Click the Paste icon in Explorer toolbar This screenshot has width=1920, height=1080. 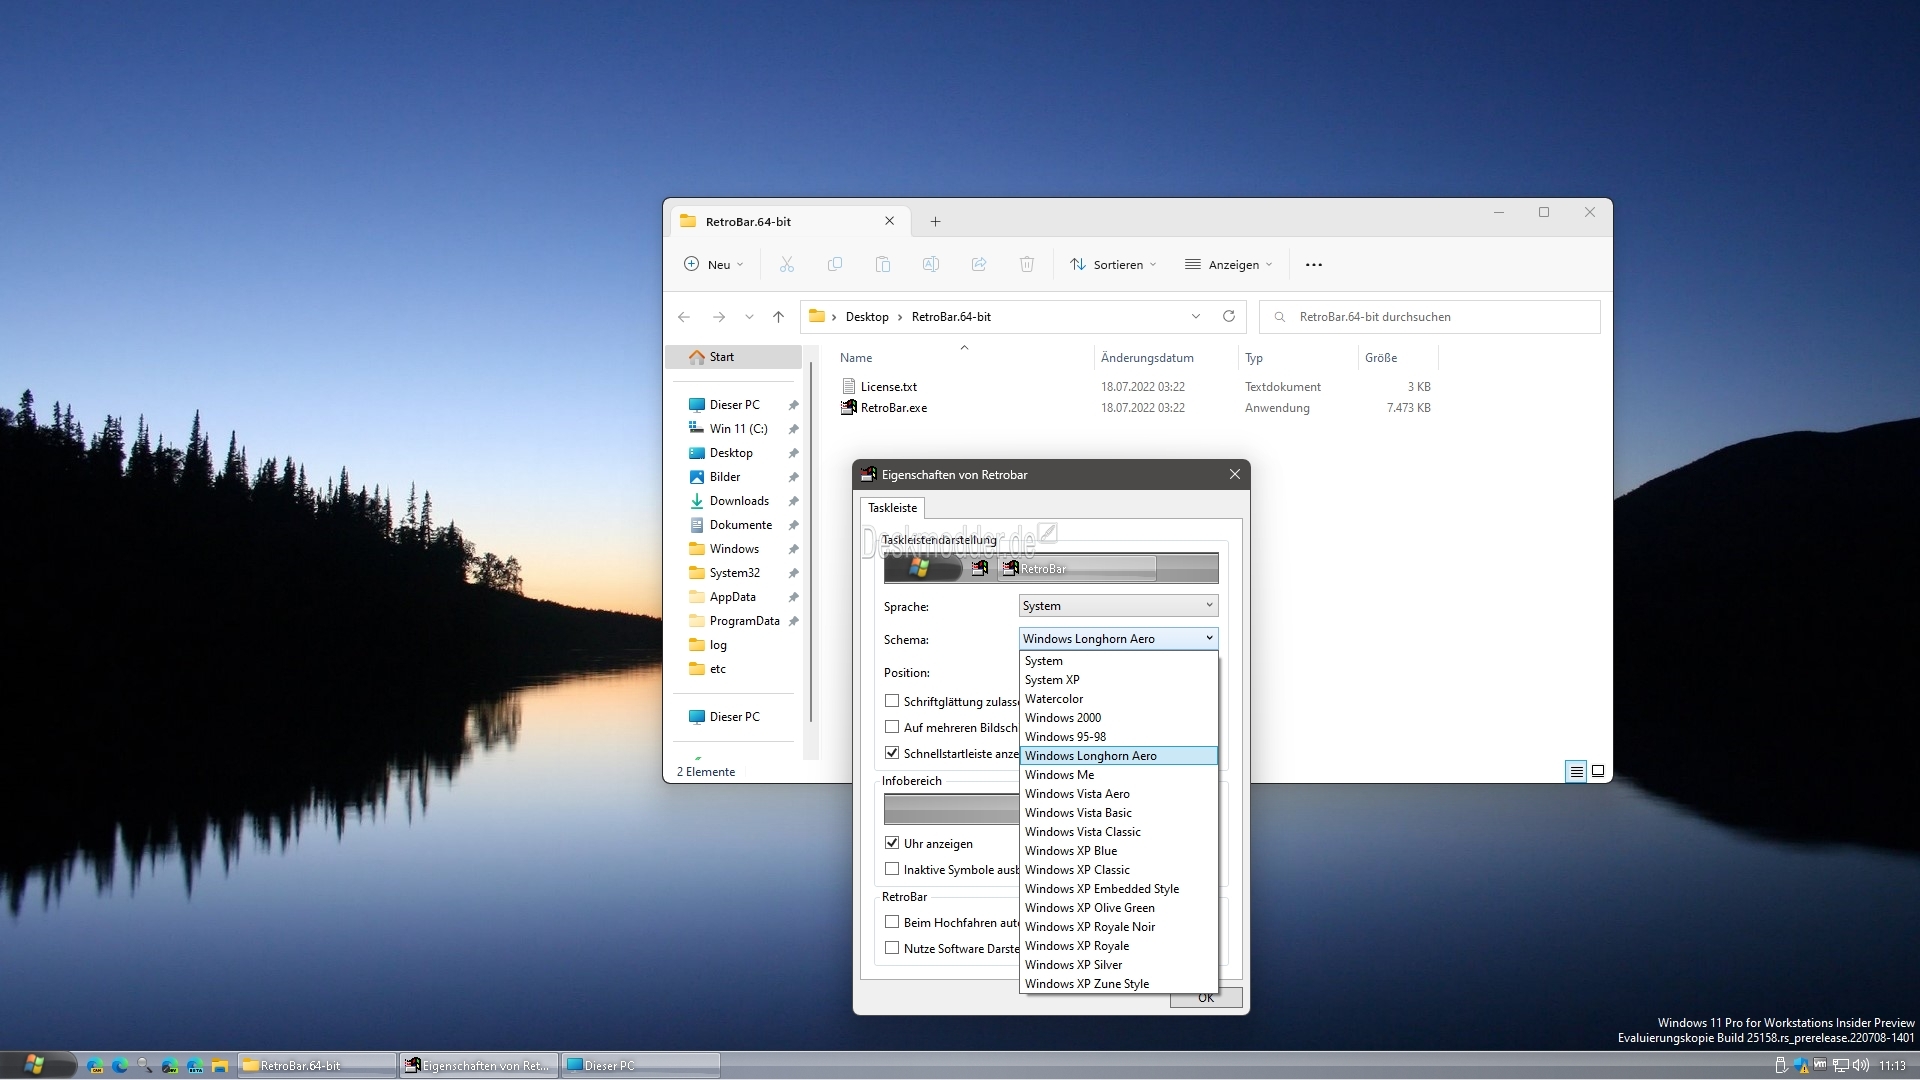[x=883, y=265]
